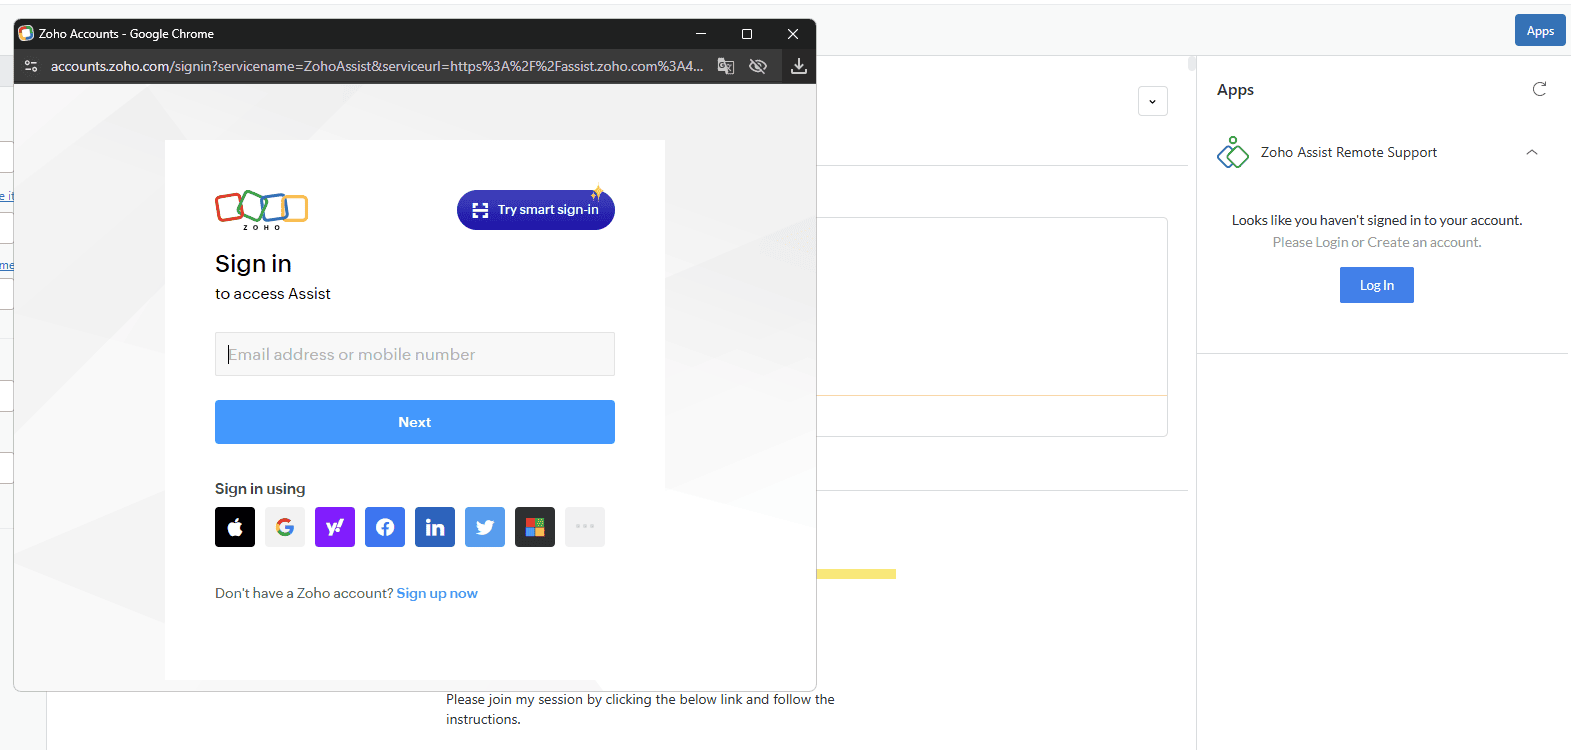This screenshot has width=1571, height=750.
Task: View site information in address bar
Action: (31, 66)
